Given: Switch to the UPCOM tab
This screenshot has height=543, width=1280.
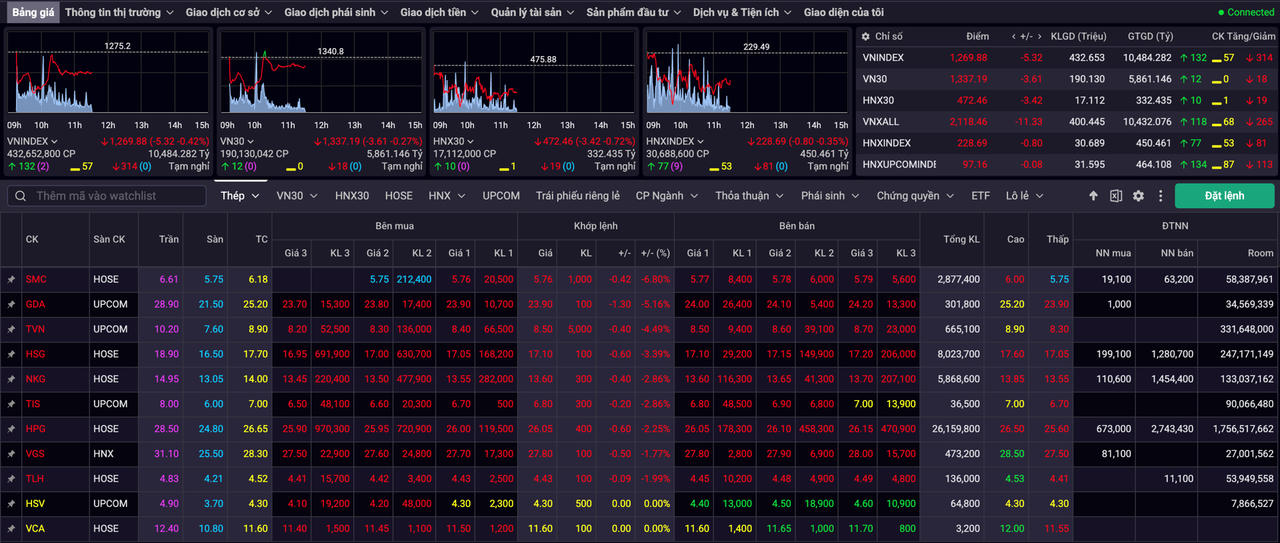Looking at the screenshot, I should pos(500,196).
